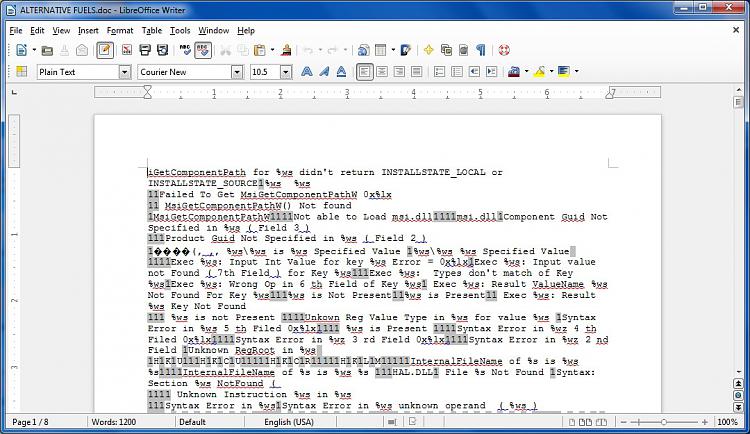Open Data Sources icon
The width and height of the screenshot is (750, 434).
(x=463, y=50)
